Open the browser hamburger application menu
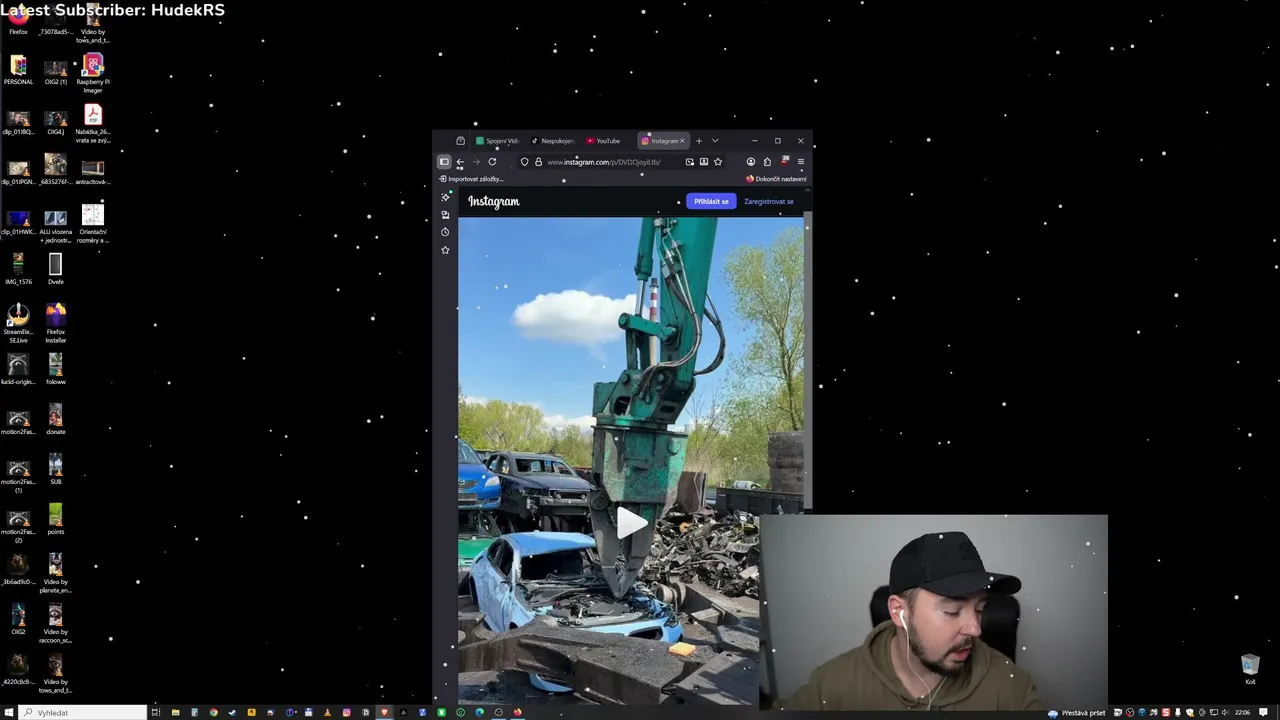 point(800,162)
